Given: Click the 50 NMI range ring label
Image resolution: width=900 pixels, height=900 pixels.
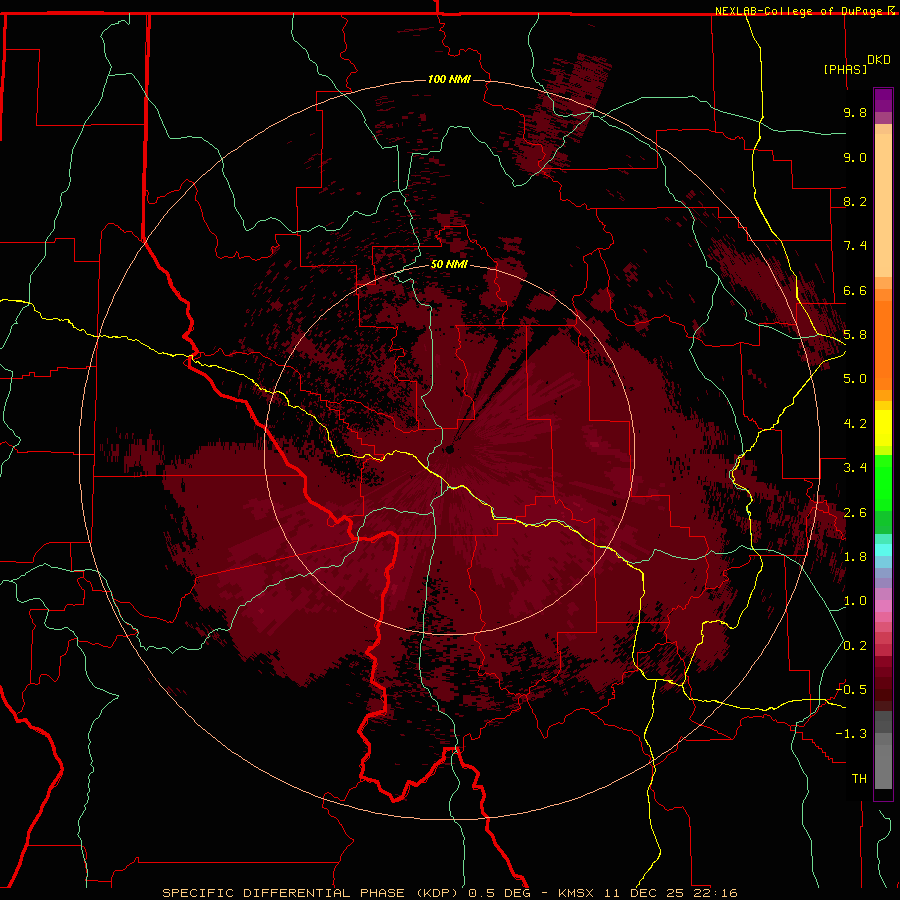Looking at the screenshot, I should click(449, 265).
